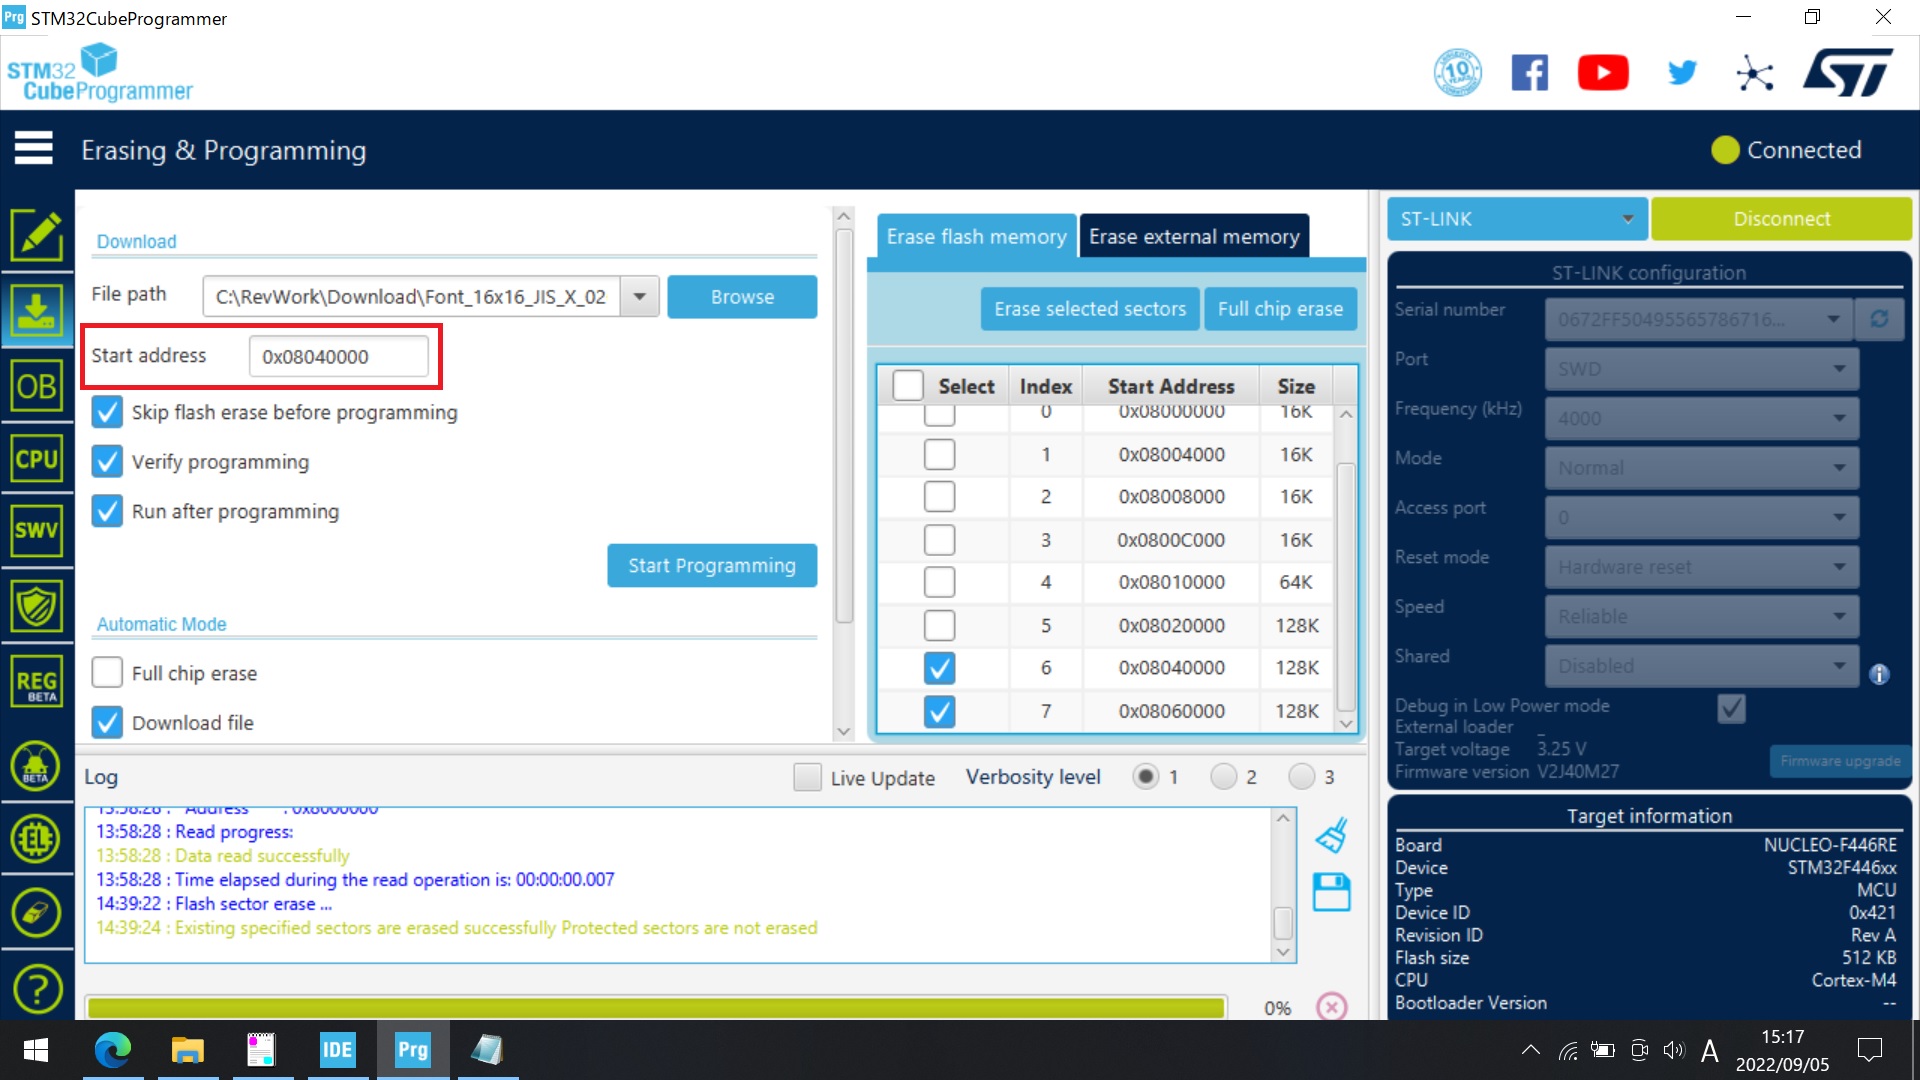The width and height of the screenshot is (1920, 1080).
Task: Open the CPU panel icon
Action: (36, 458)
